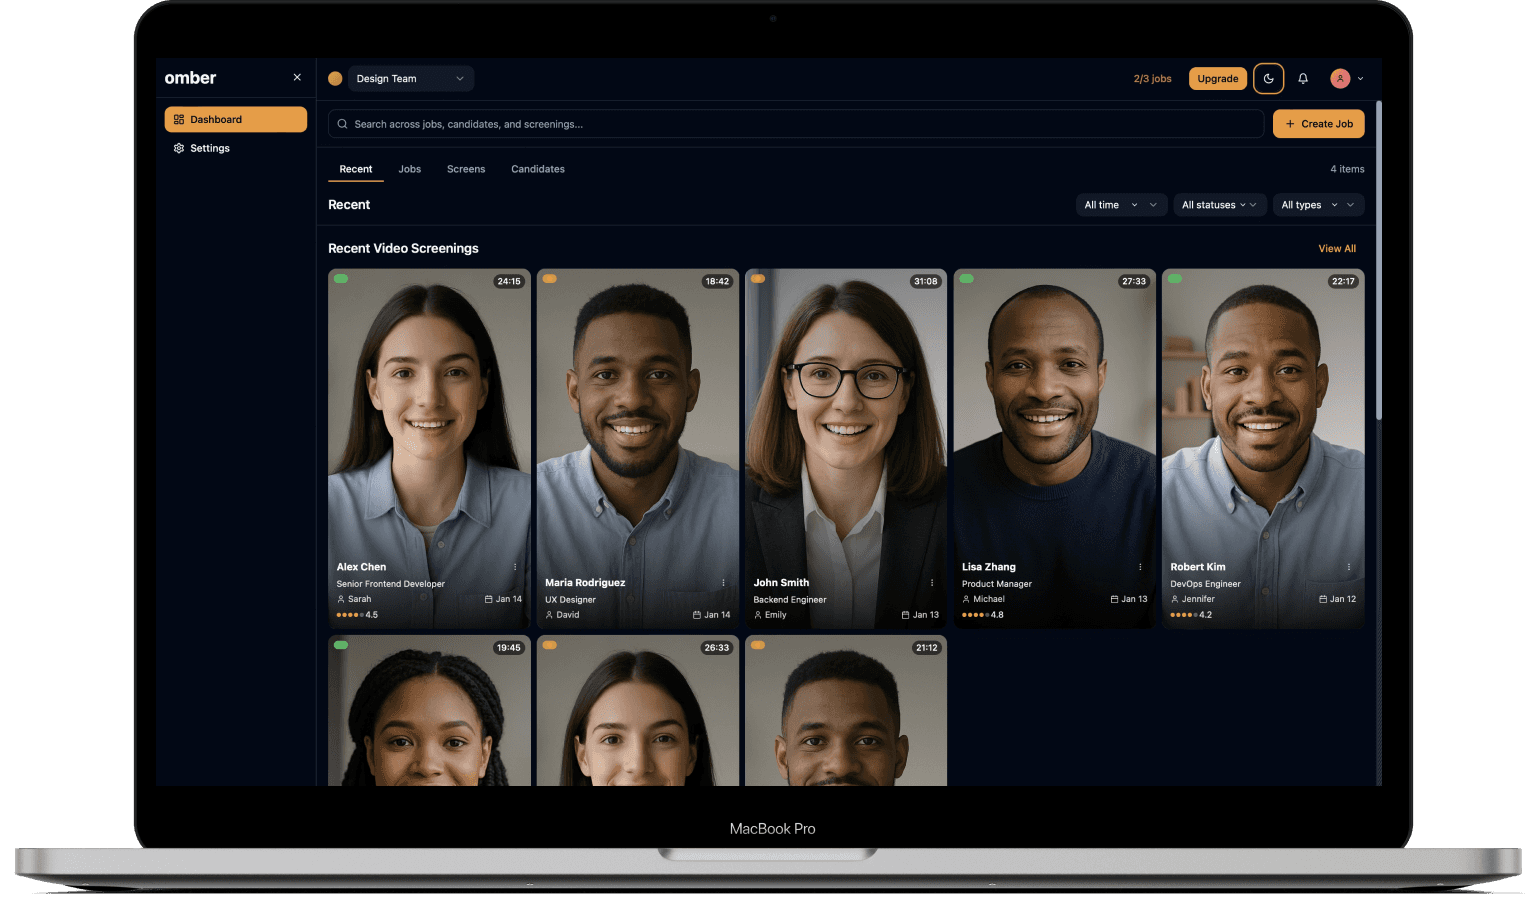The height and width of the screenshot is (897, 1536).
Task: Click the 2/3 jobs usage indicator
Action: 1152,78
